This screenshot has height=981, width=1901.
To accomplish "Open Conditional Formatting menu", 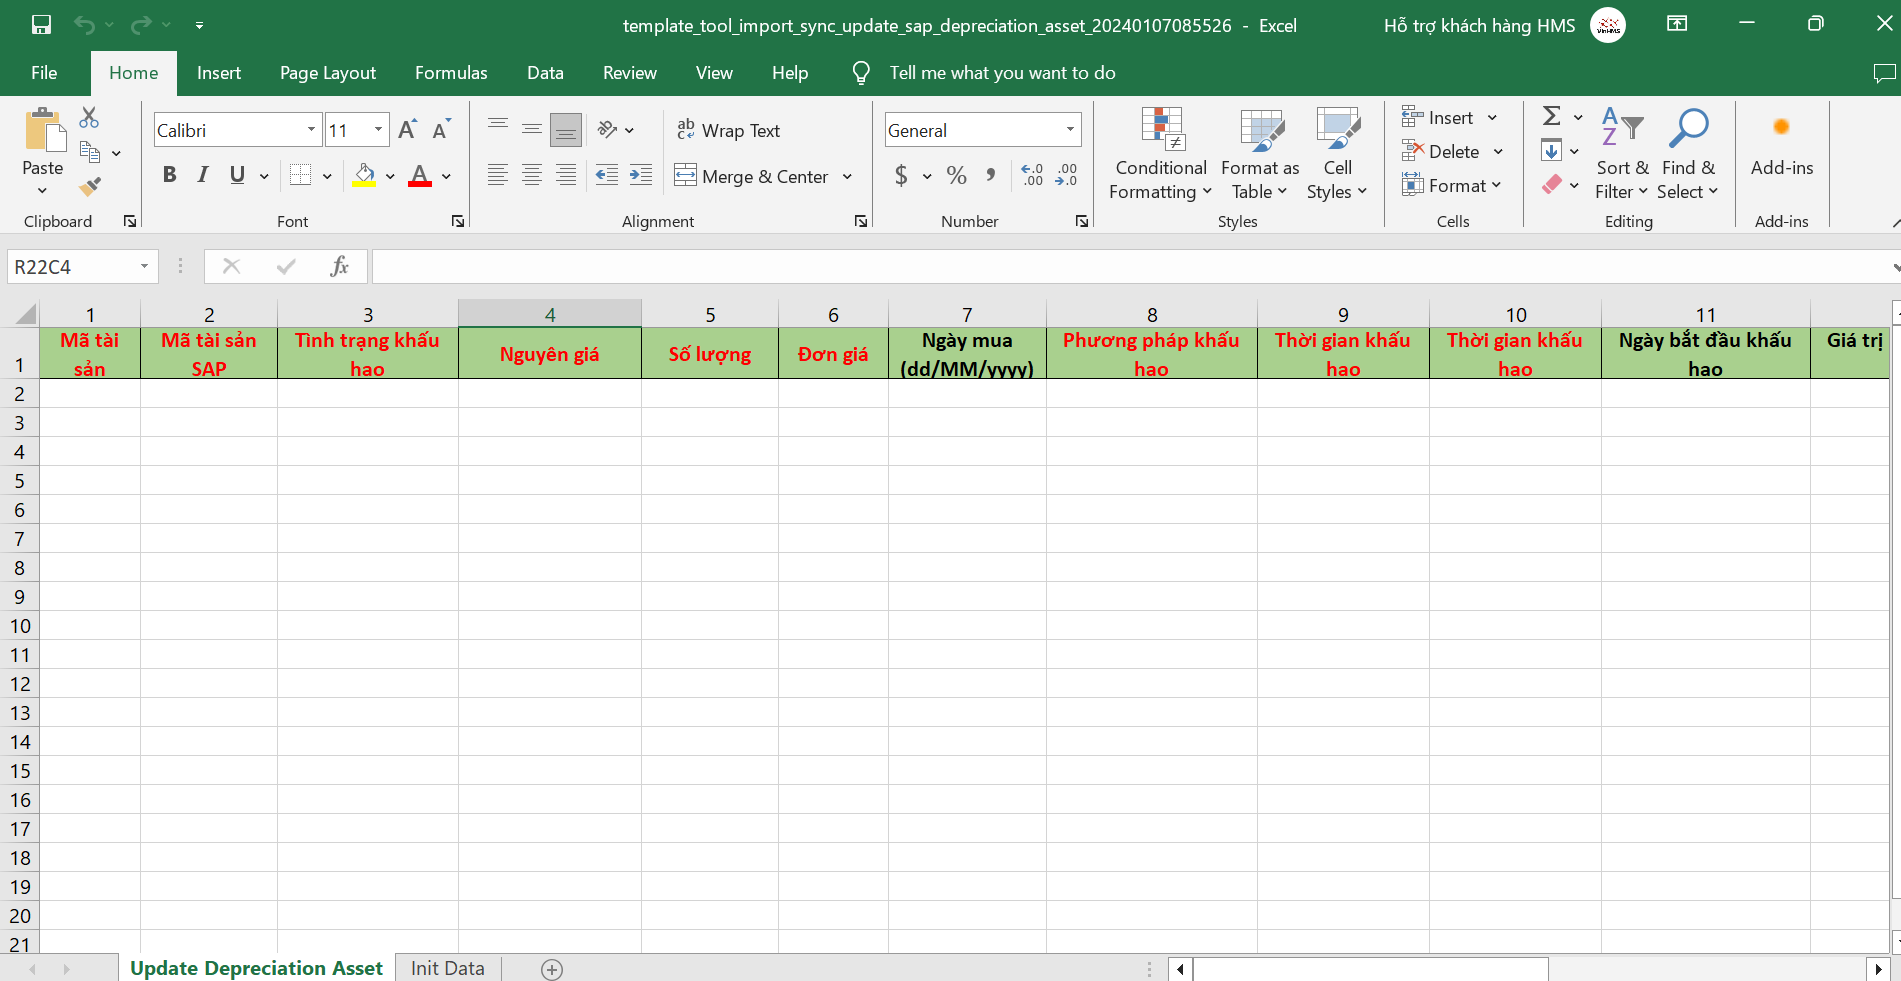I will tap(1161, 154).
